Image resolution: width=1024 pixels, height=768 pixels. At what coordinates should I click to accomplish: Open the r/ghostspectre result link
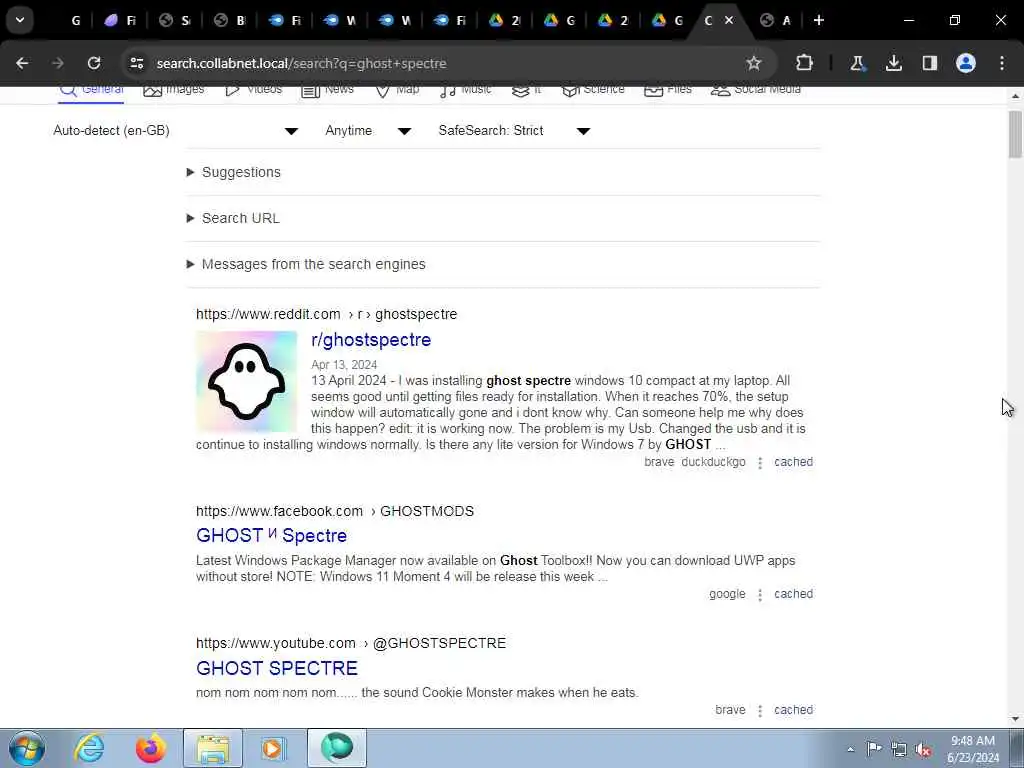[371, 340]
